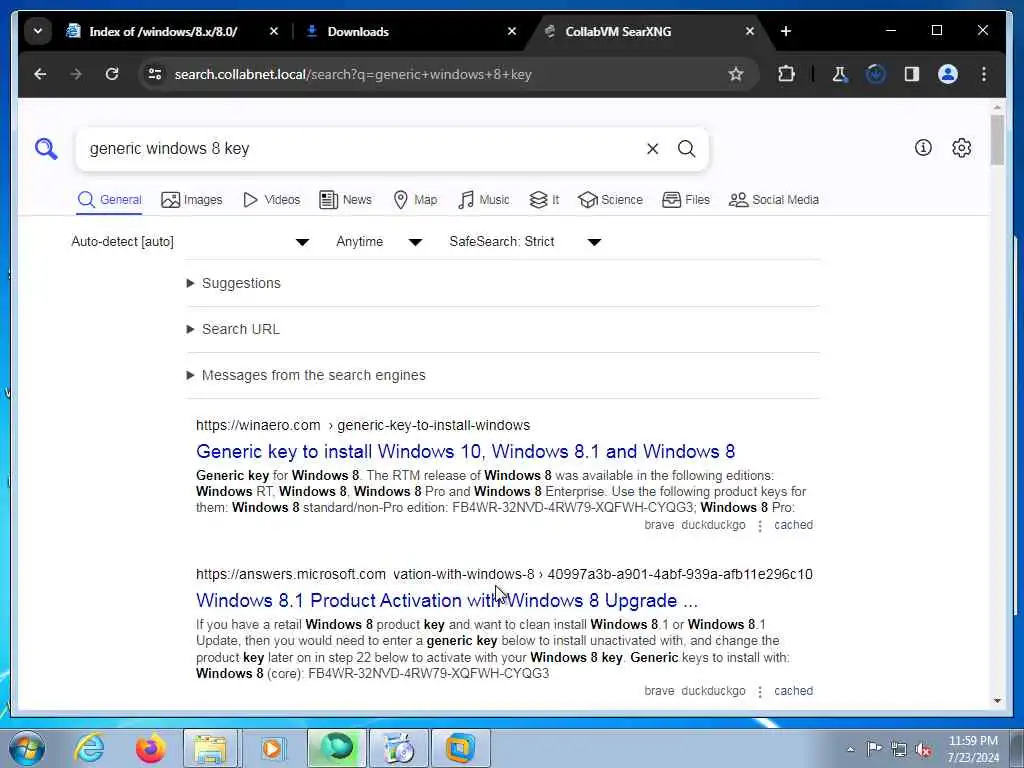Close the Downloads tab
The image size is (1024, 768).
pyautogui.click(x=512, y=31)
